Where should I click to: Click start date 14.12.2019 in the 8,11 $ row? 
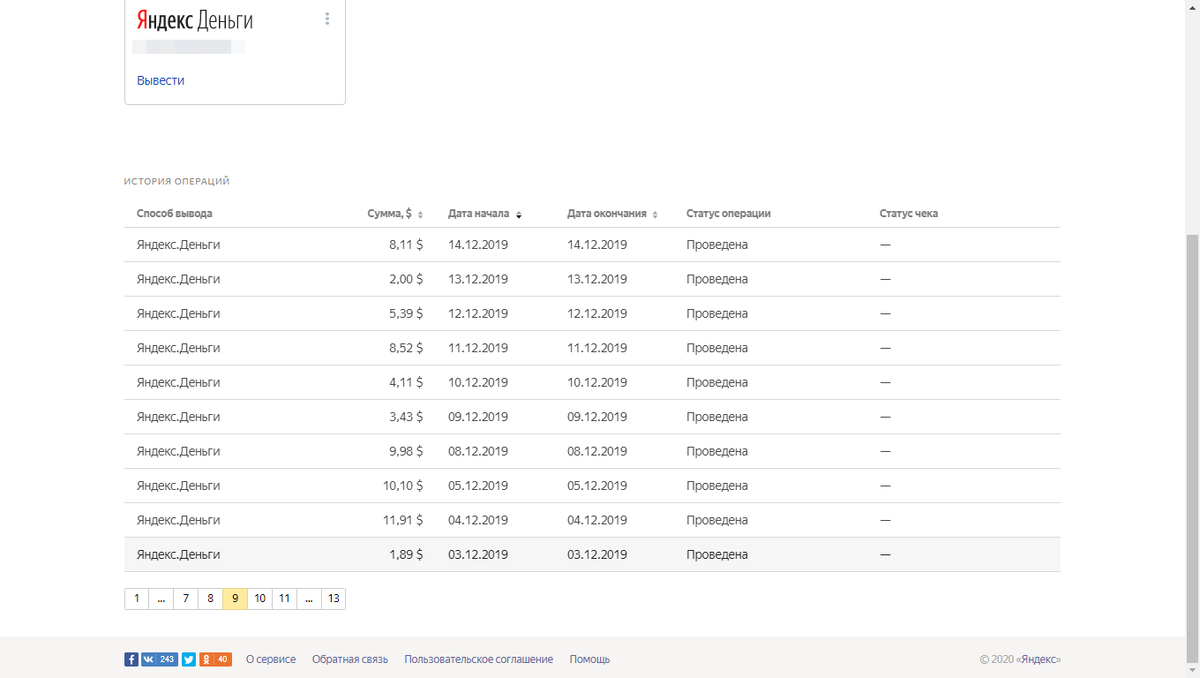(x=478, y=245)
